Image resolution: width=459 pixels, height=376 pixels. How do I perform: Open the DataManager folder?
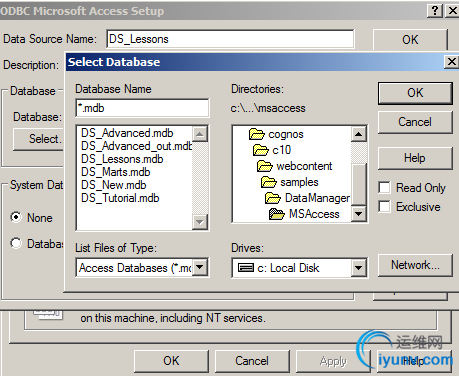click(x=307, y=198)
